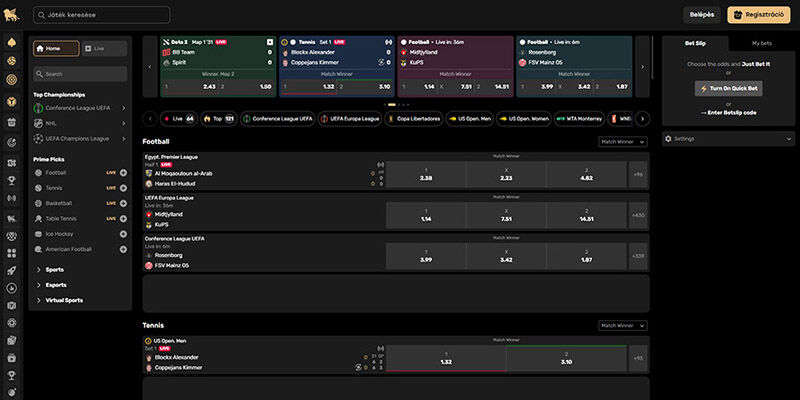Click the NHL league logo in Top Championships

pos(38,123)
